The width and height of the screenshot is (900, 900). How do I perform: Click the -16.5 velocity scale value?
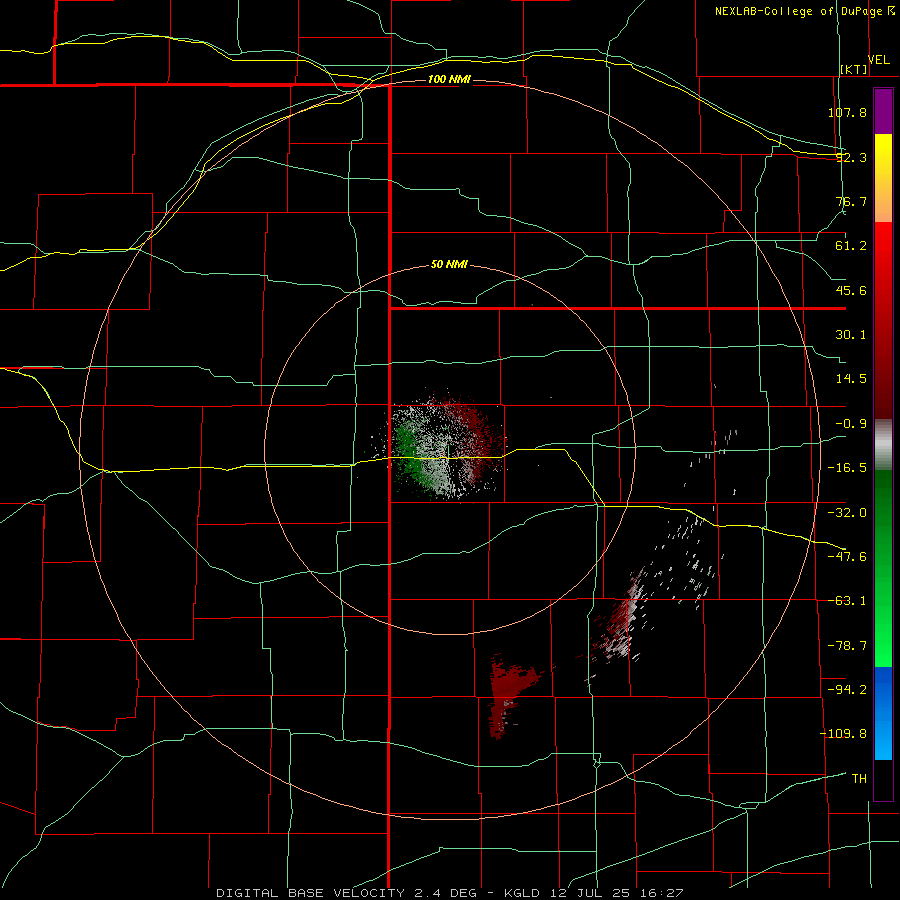click(847, 468)
